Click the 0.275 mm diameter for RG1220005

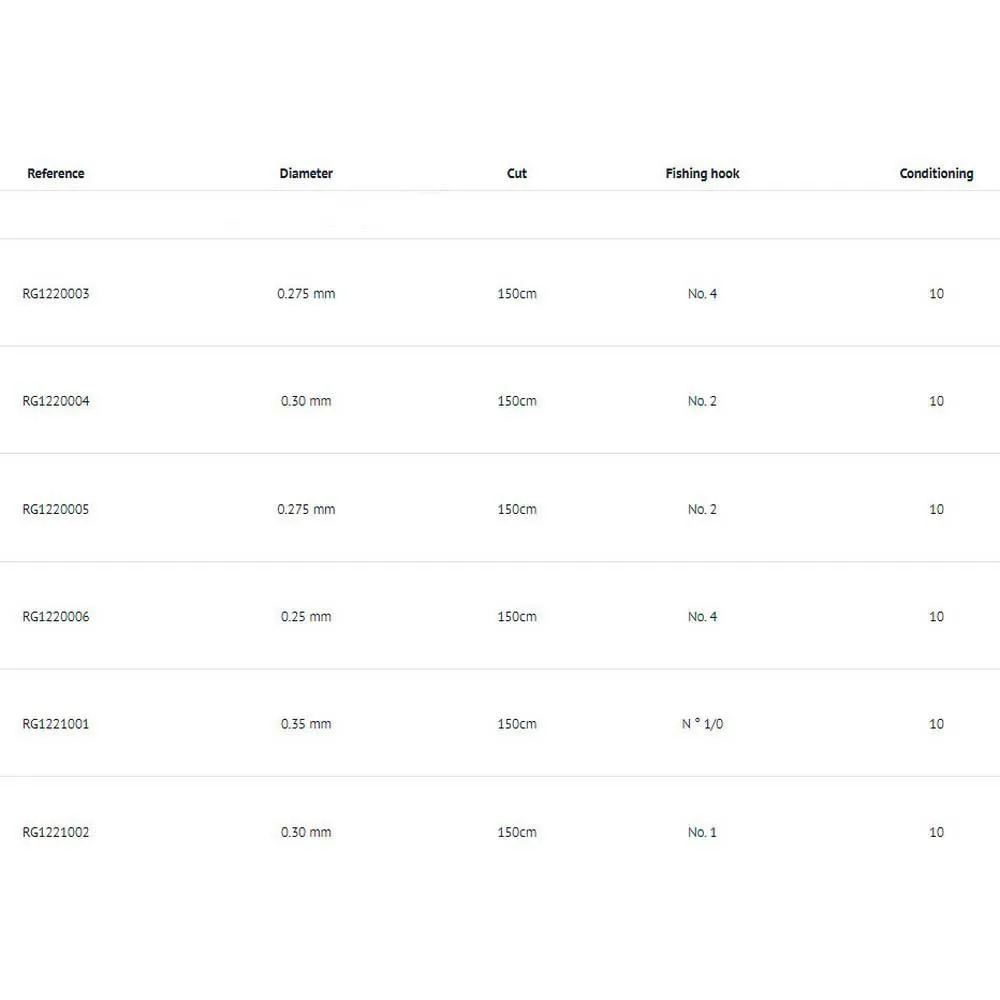pos(306,509)
